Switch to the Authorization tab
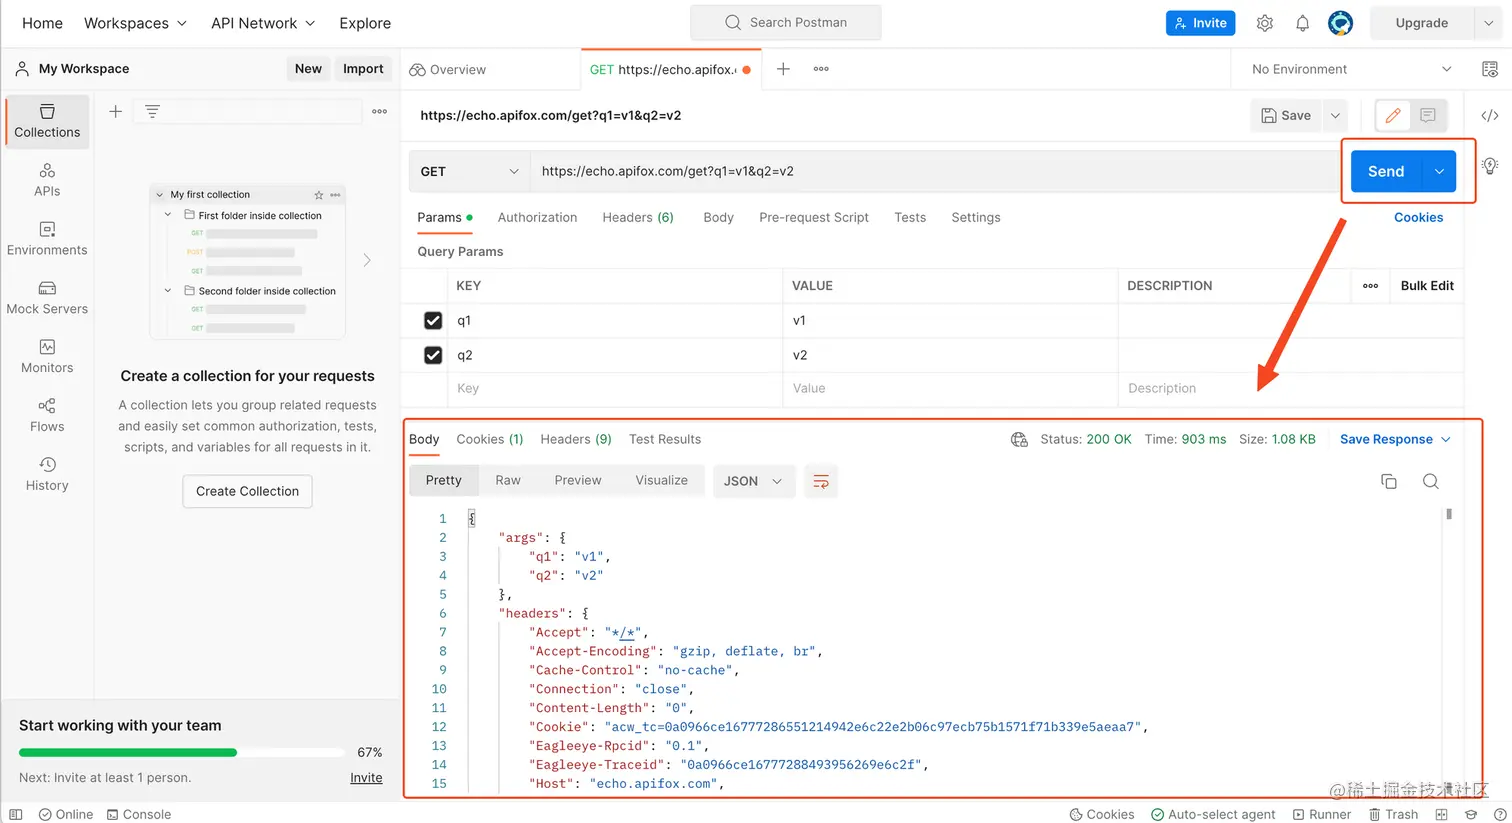This screenshot has height=823, width=1512. tap(537, 217)
